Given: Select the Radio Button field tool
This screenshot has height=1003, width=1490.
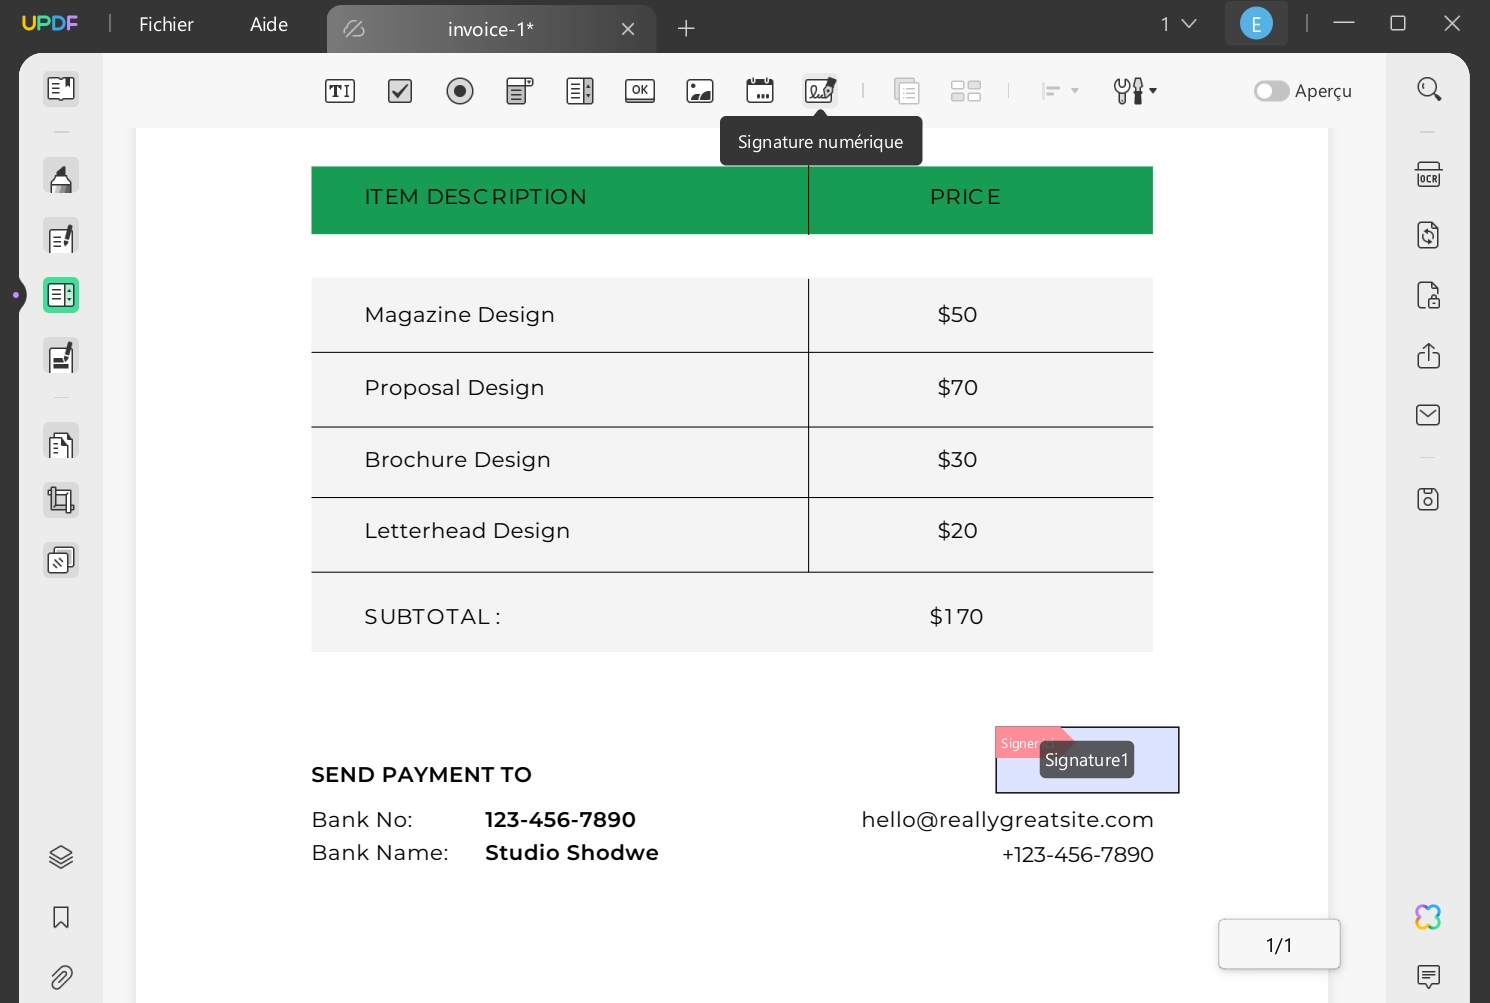Looking at the screenshot, I should point(459,91).
